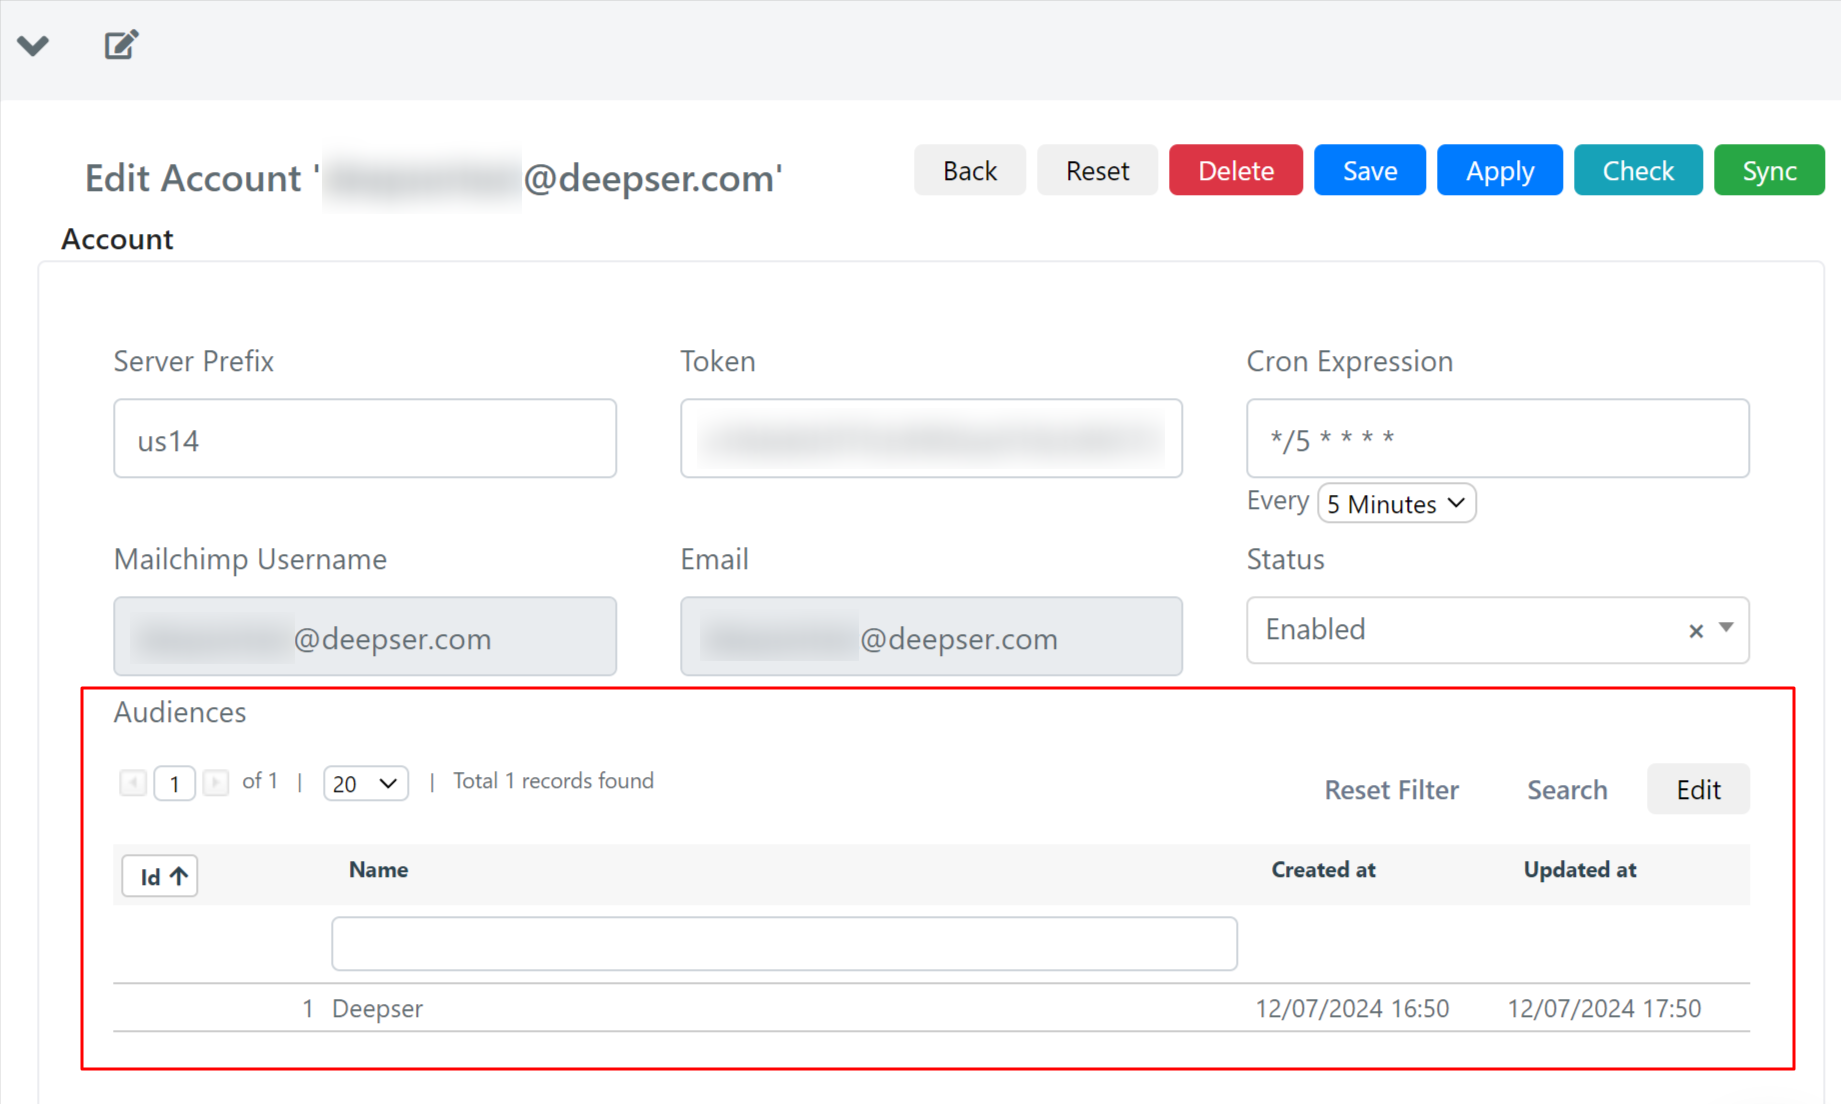Go back with the Back button
The image size is (1841, 1104).
point(969,170)
